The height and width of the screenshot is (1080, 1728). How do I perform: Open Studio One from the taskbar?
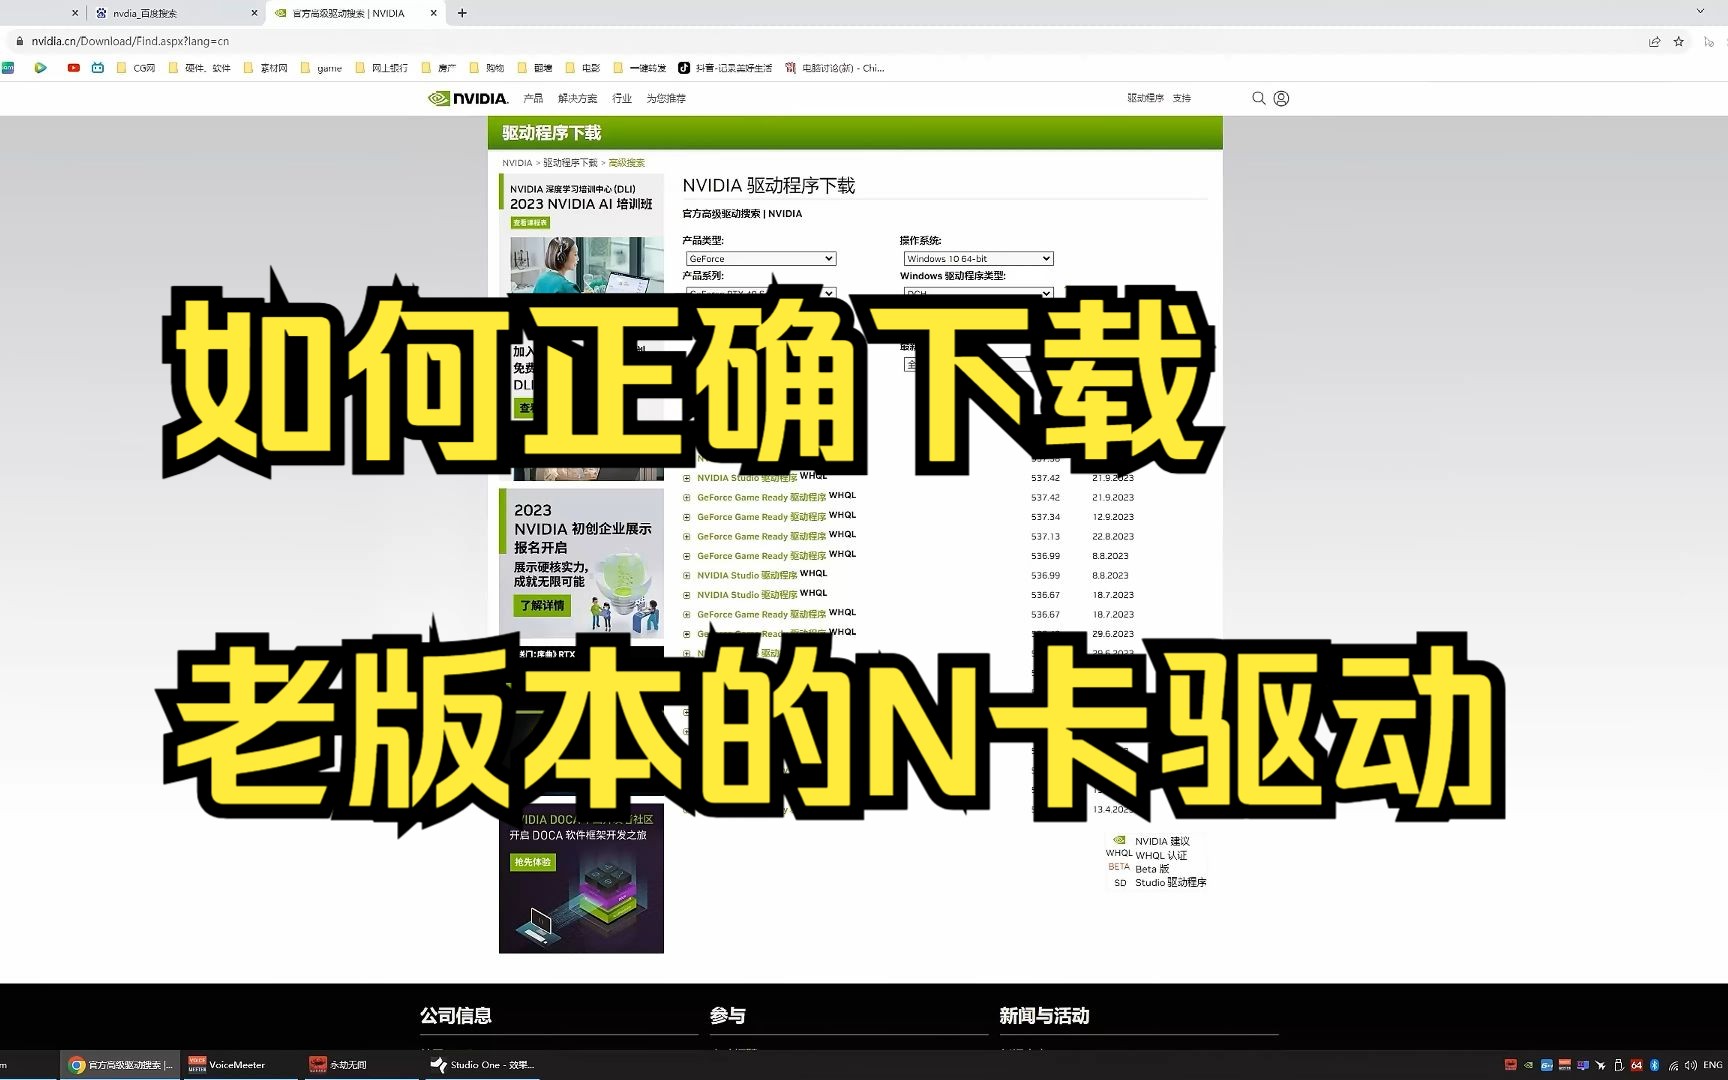point(482,1065)
